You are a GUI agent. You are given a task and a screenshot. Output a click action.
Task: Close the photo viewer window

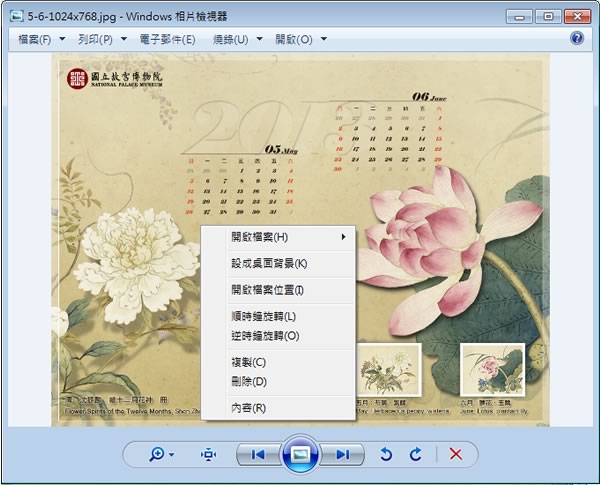tap(577, 16)
